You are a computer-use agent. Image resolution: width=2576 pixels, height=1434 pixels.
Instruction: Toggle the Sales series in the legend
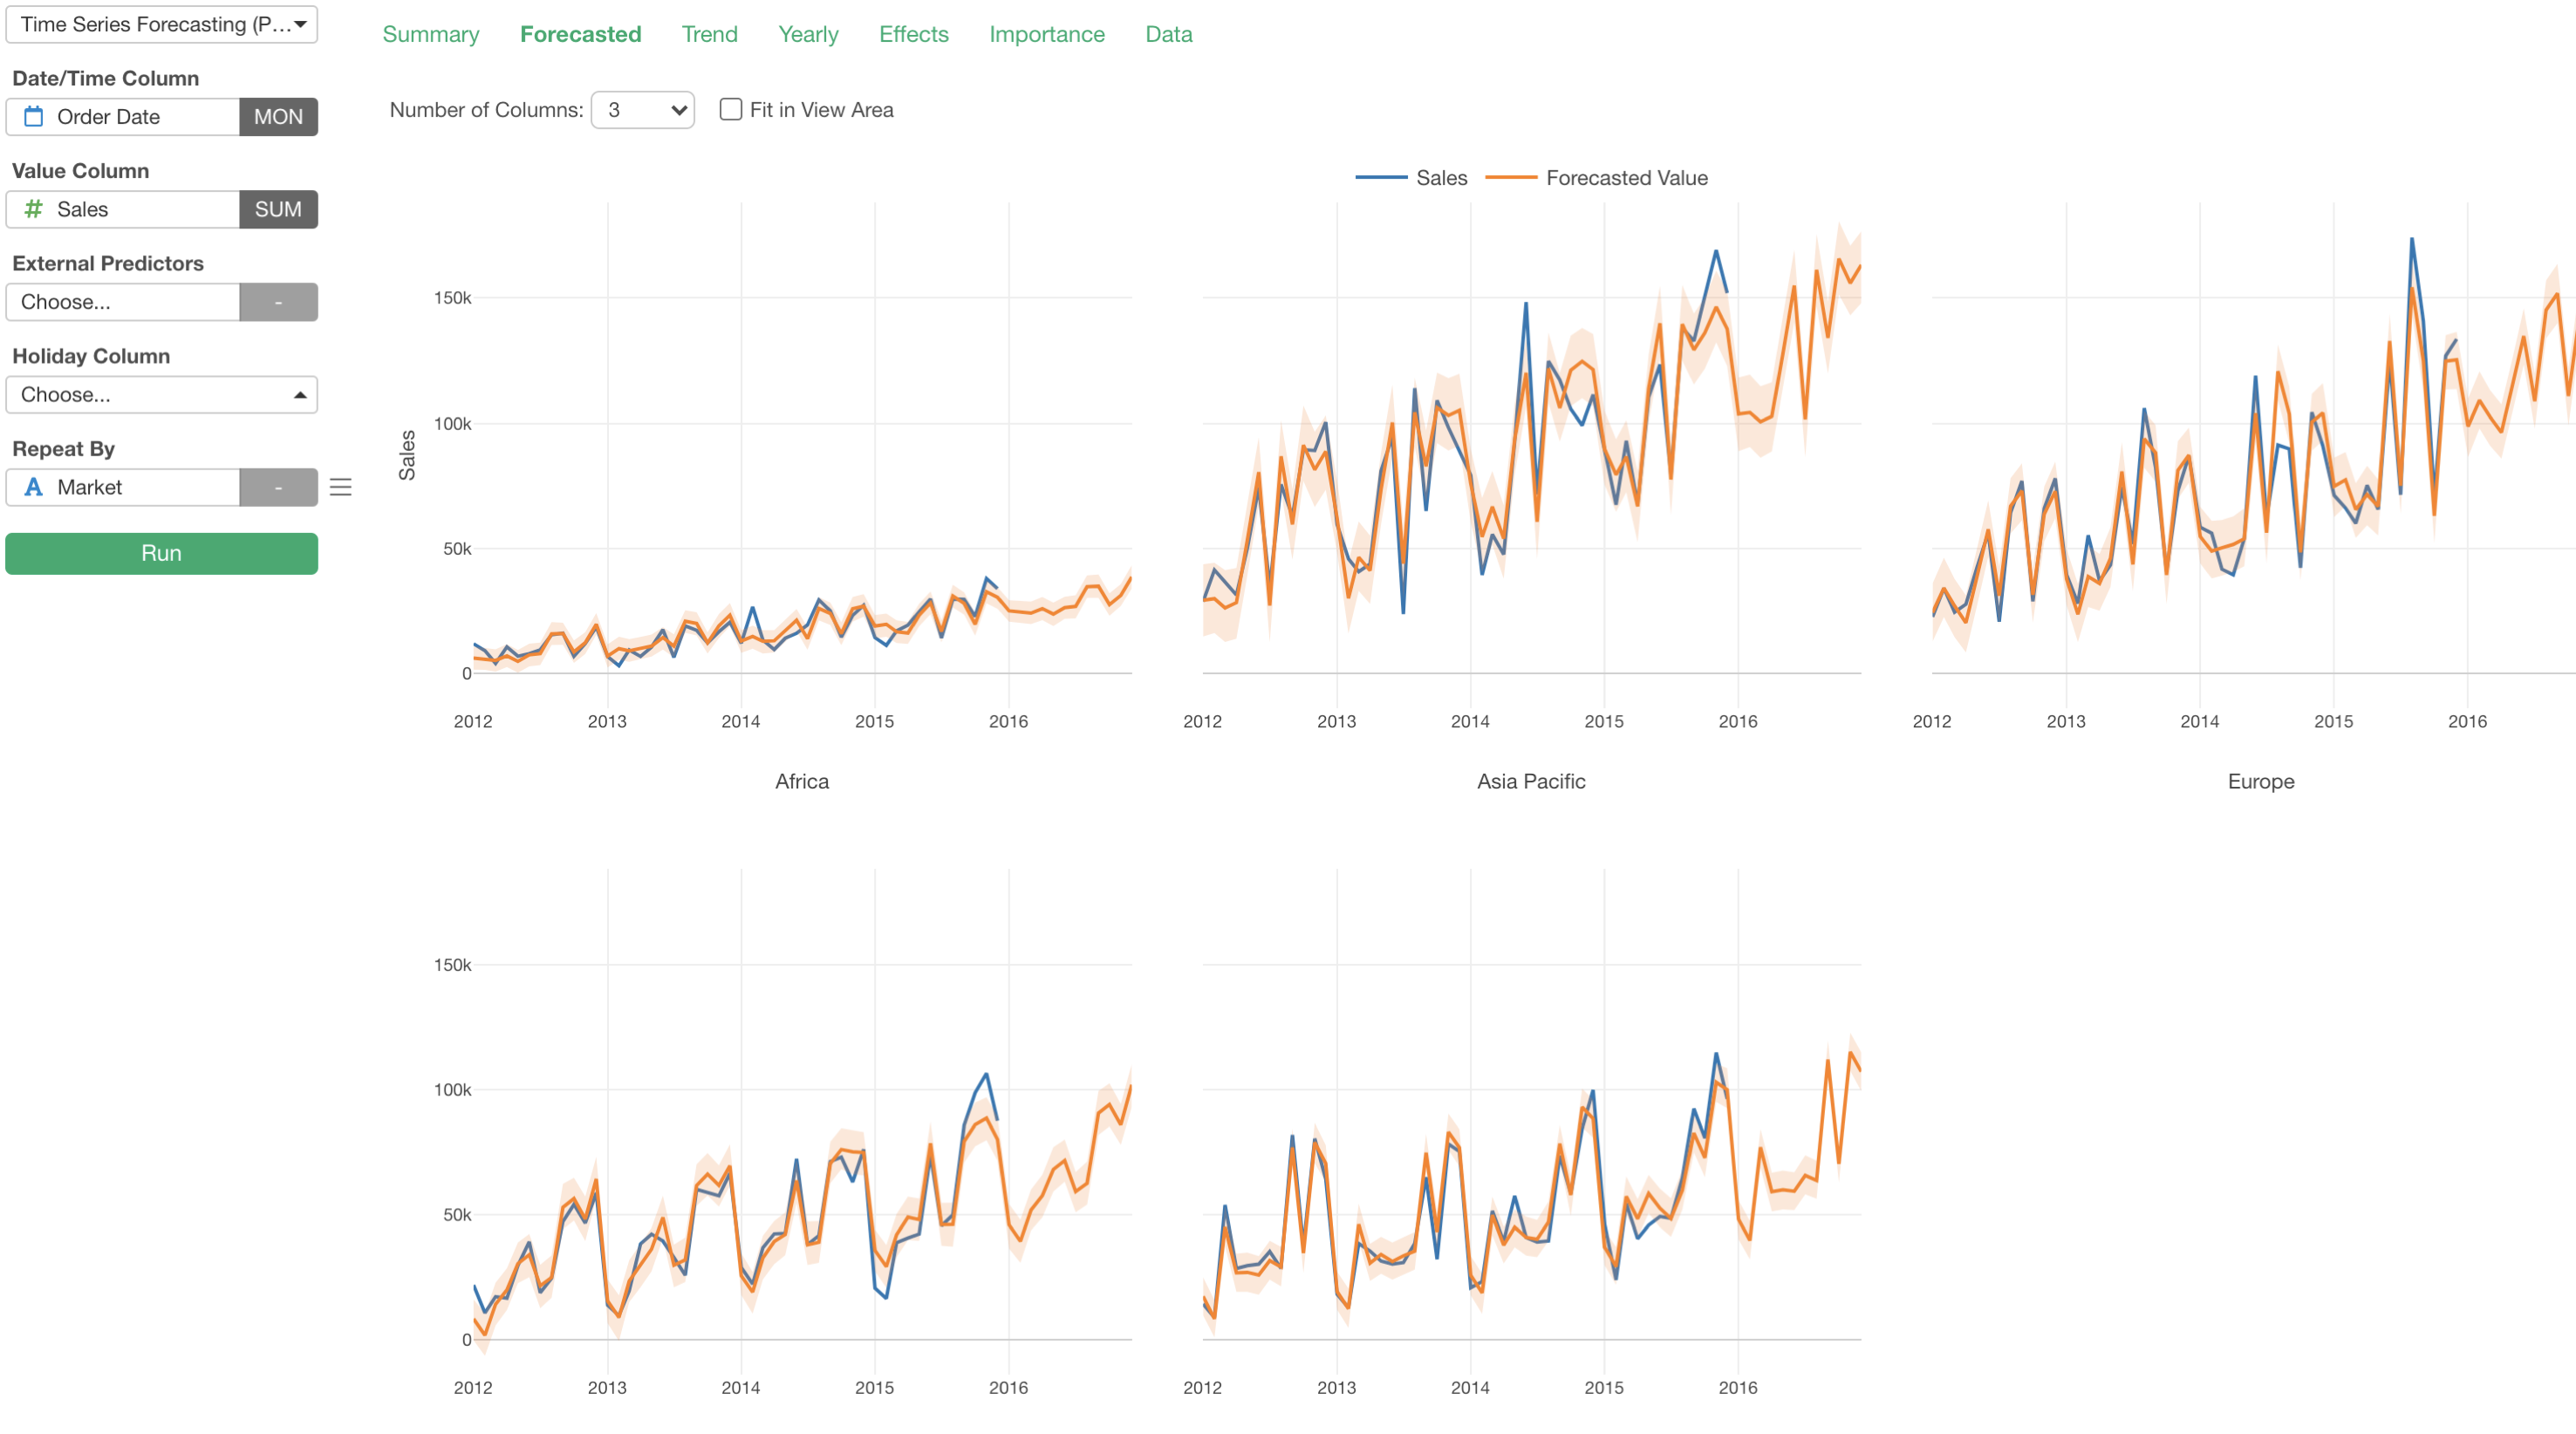[x=1441, y=178]
